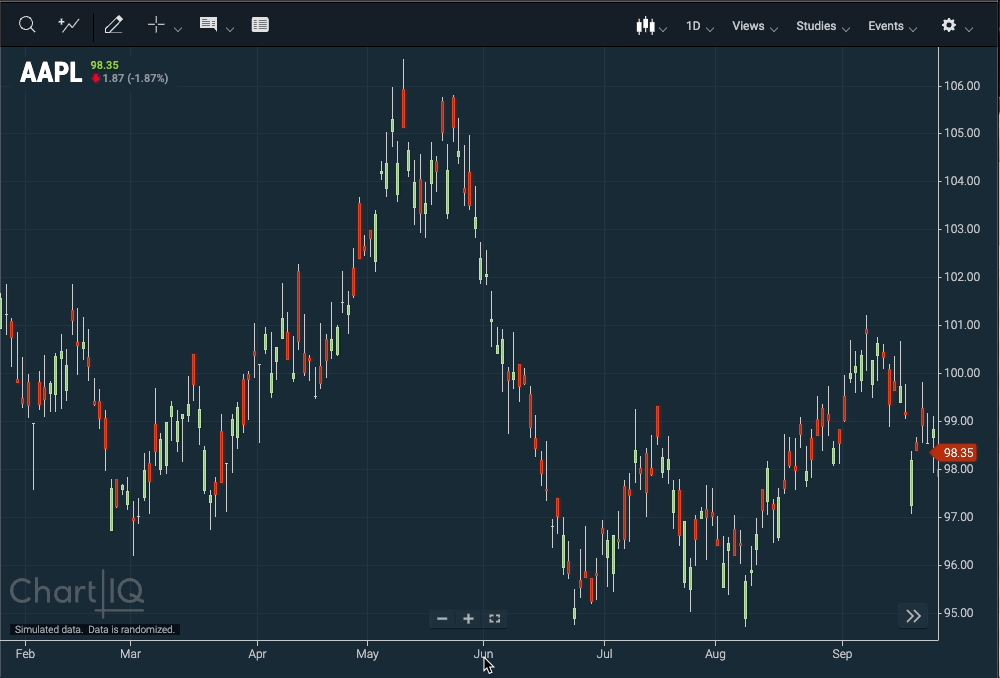Image resolution: width=1000 pixels, height=678 pixels.
Task: Click the 100.00 price axis label
Action: tap(962, 372)
